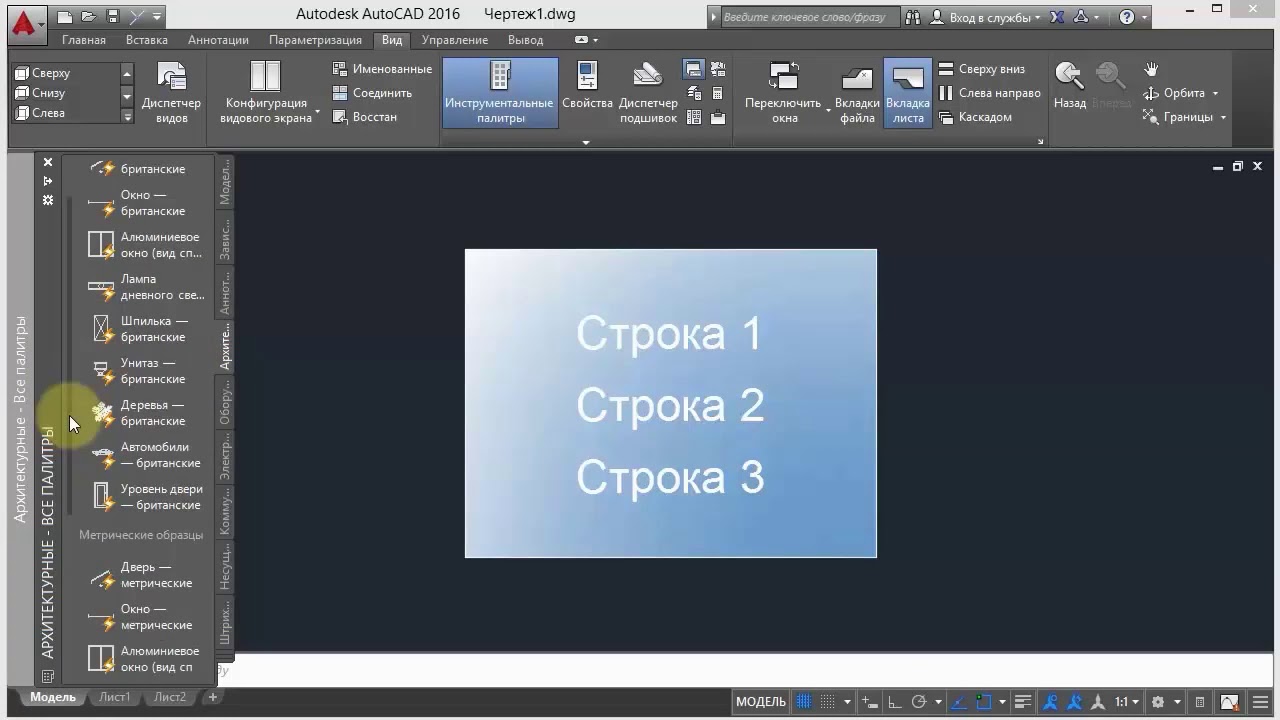Click the calculator icon in palettes panel
1280x720 pixels.
click(x=718, y=93)
